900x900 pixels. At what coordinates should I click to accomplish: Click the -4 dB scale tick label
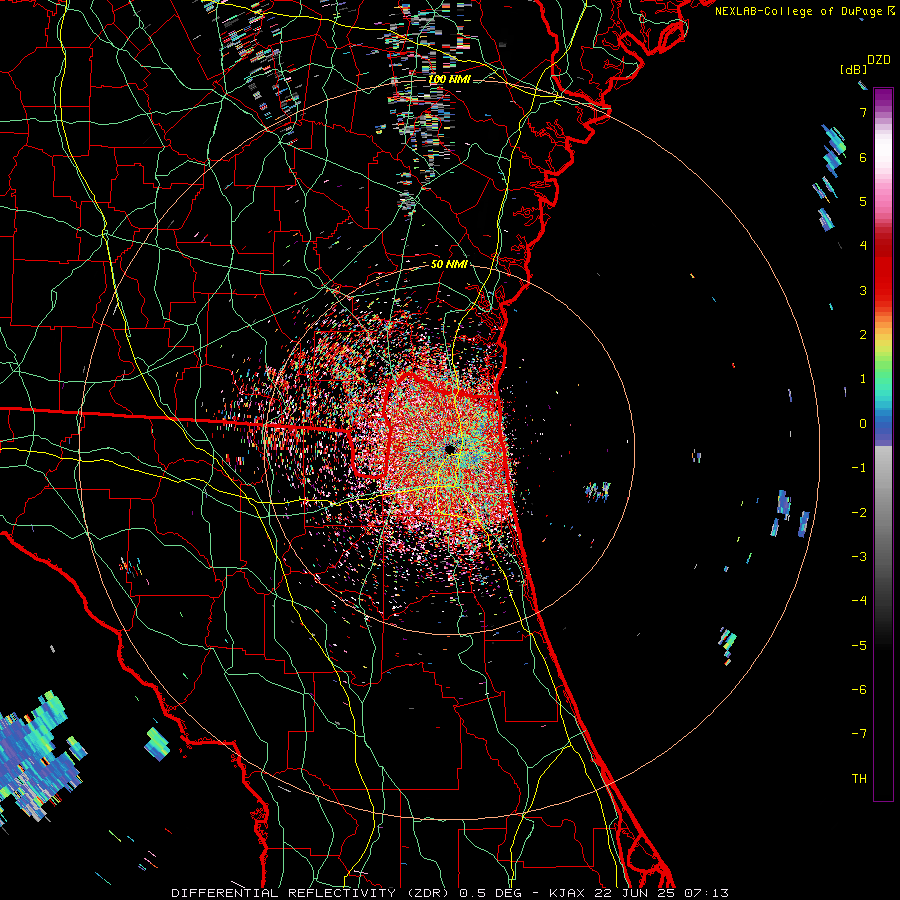click(x=859, y=600)
